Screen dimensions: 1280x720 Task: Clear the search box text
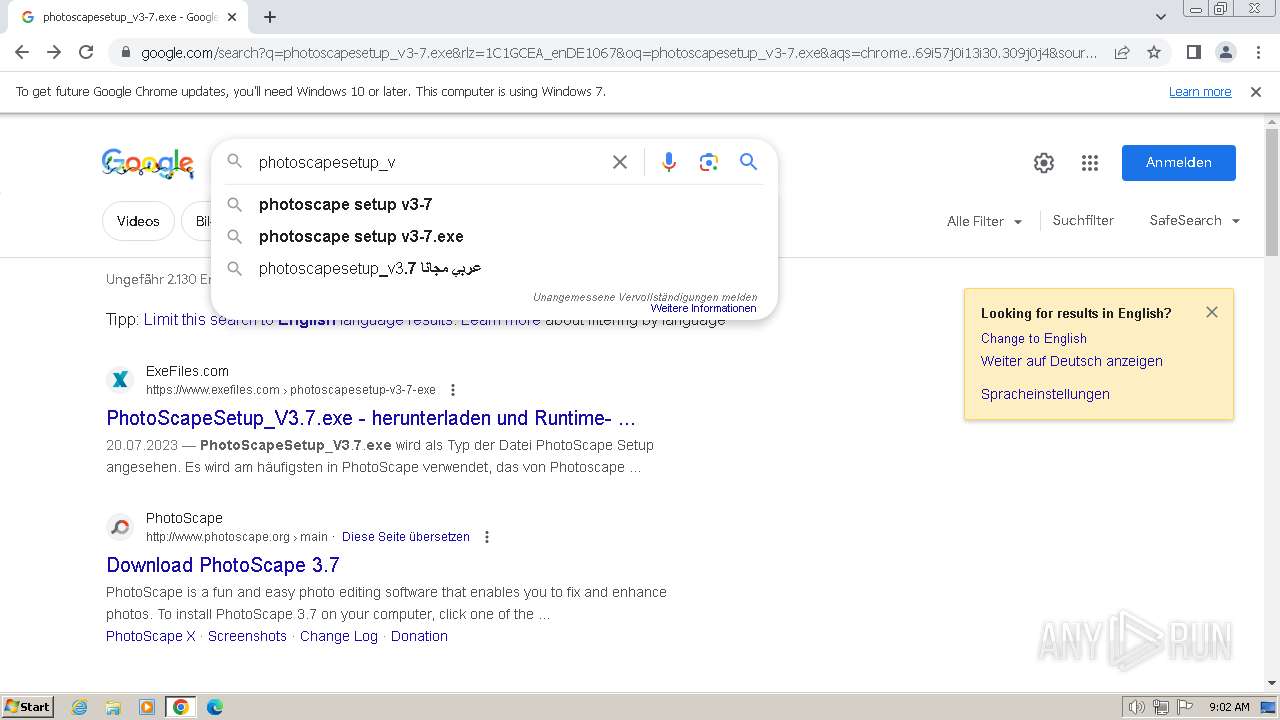[x=620, y=162]
